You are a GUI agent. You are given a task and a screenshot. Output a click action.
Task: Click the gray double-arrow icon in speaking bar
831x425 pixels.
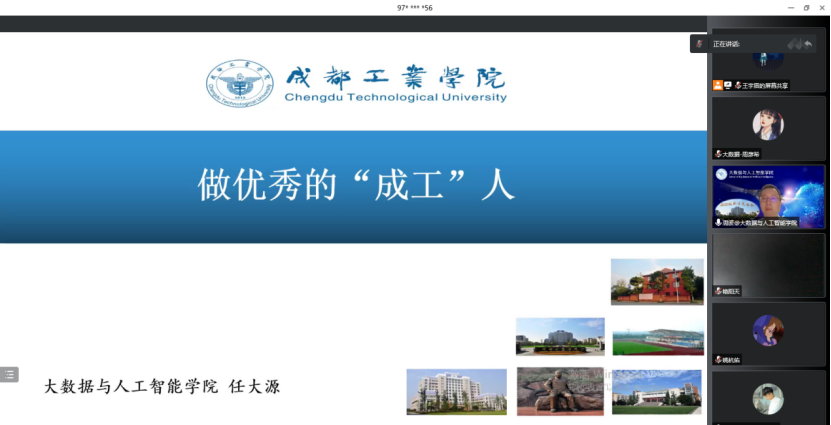click(794, 44)
